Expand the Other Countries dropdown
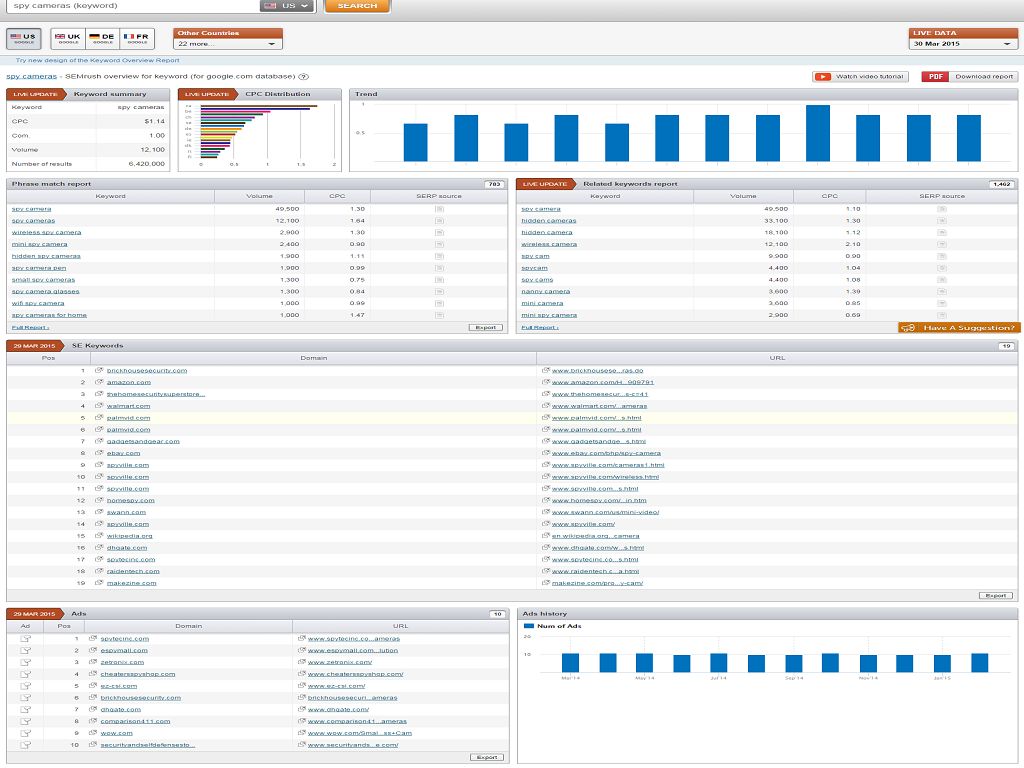Screen dimensions: 1024x768 [228, 44]
